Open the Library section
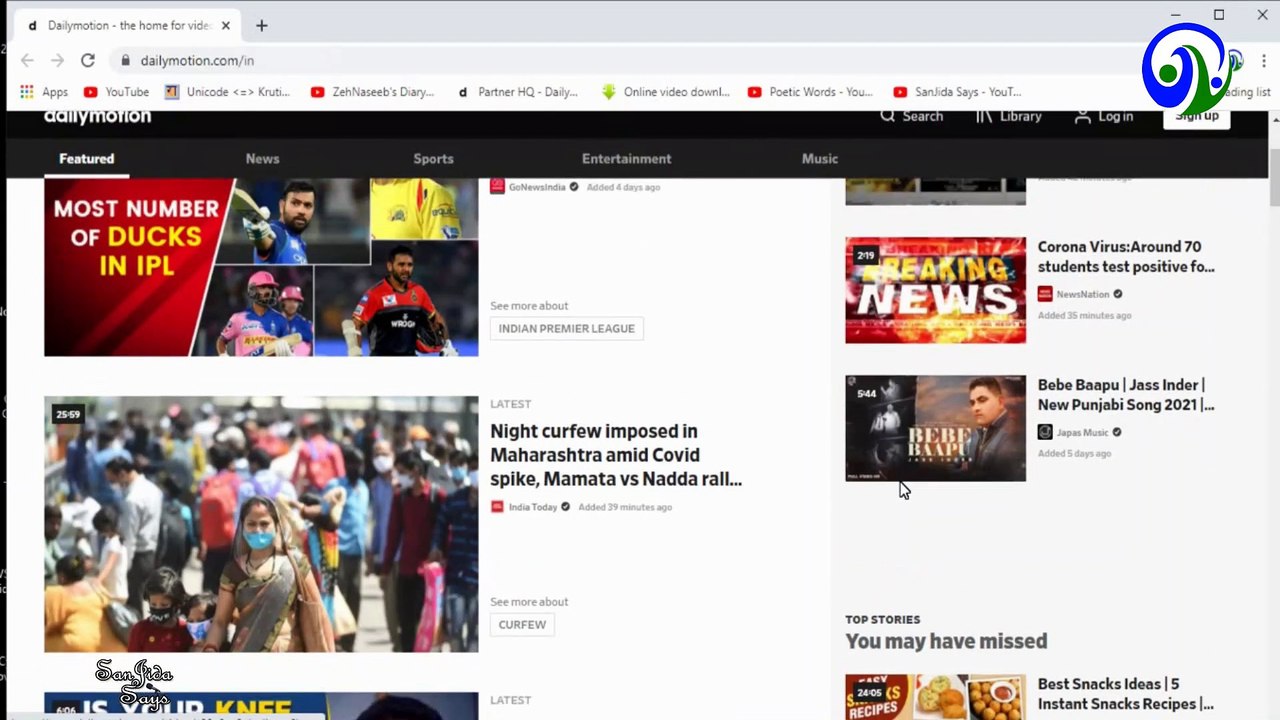The width and height of the screenshot is (1280, 720). tap(1008, 116)
